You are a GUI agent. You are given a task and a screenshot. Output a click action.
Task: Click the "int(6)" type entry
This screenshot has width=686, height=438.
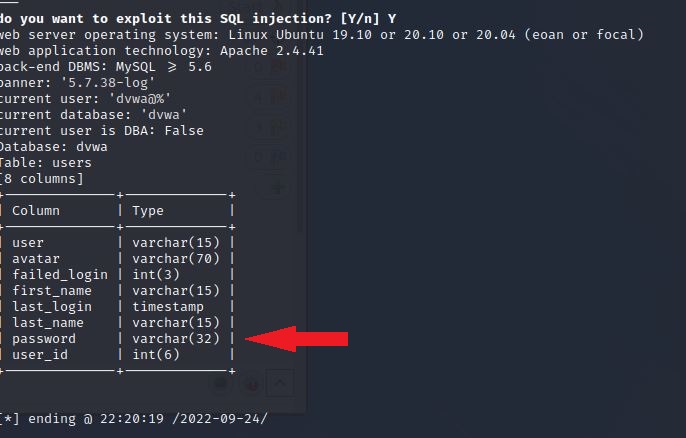[155, 355]
